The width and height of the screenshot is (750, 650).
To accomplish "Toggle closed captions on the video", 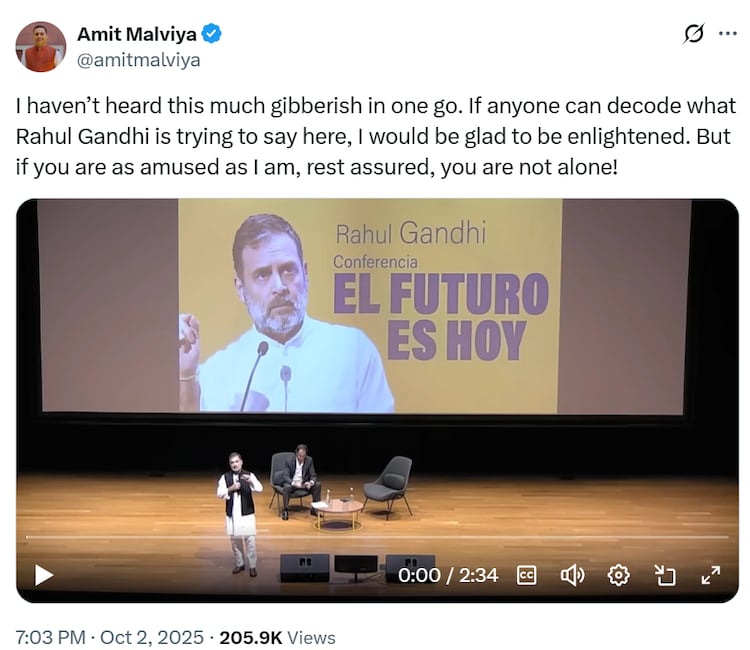I will click(x=527, y=575).
